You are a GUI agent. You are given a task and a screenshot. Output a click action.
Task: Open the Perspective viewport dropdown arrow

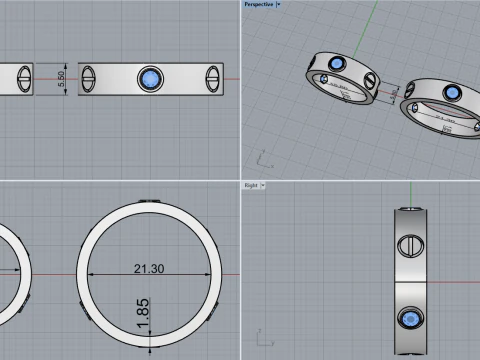coord(279,4)
